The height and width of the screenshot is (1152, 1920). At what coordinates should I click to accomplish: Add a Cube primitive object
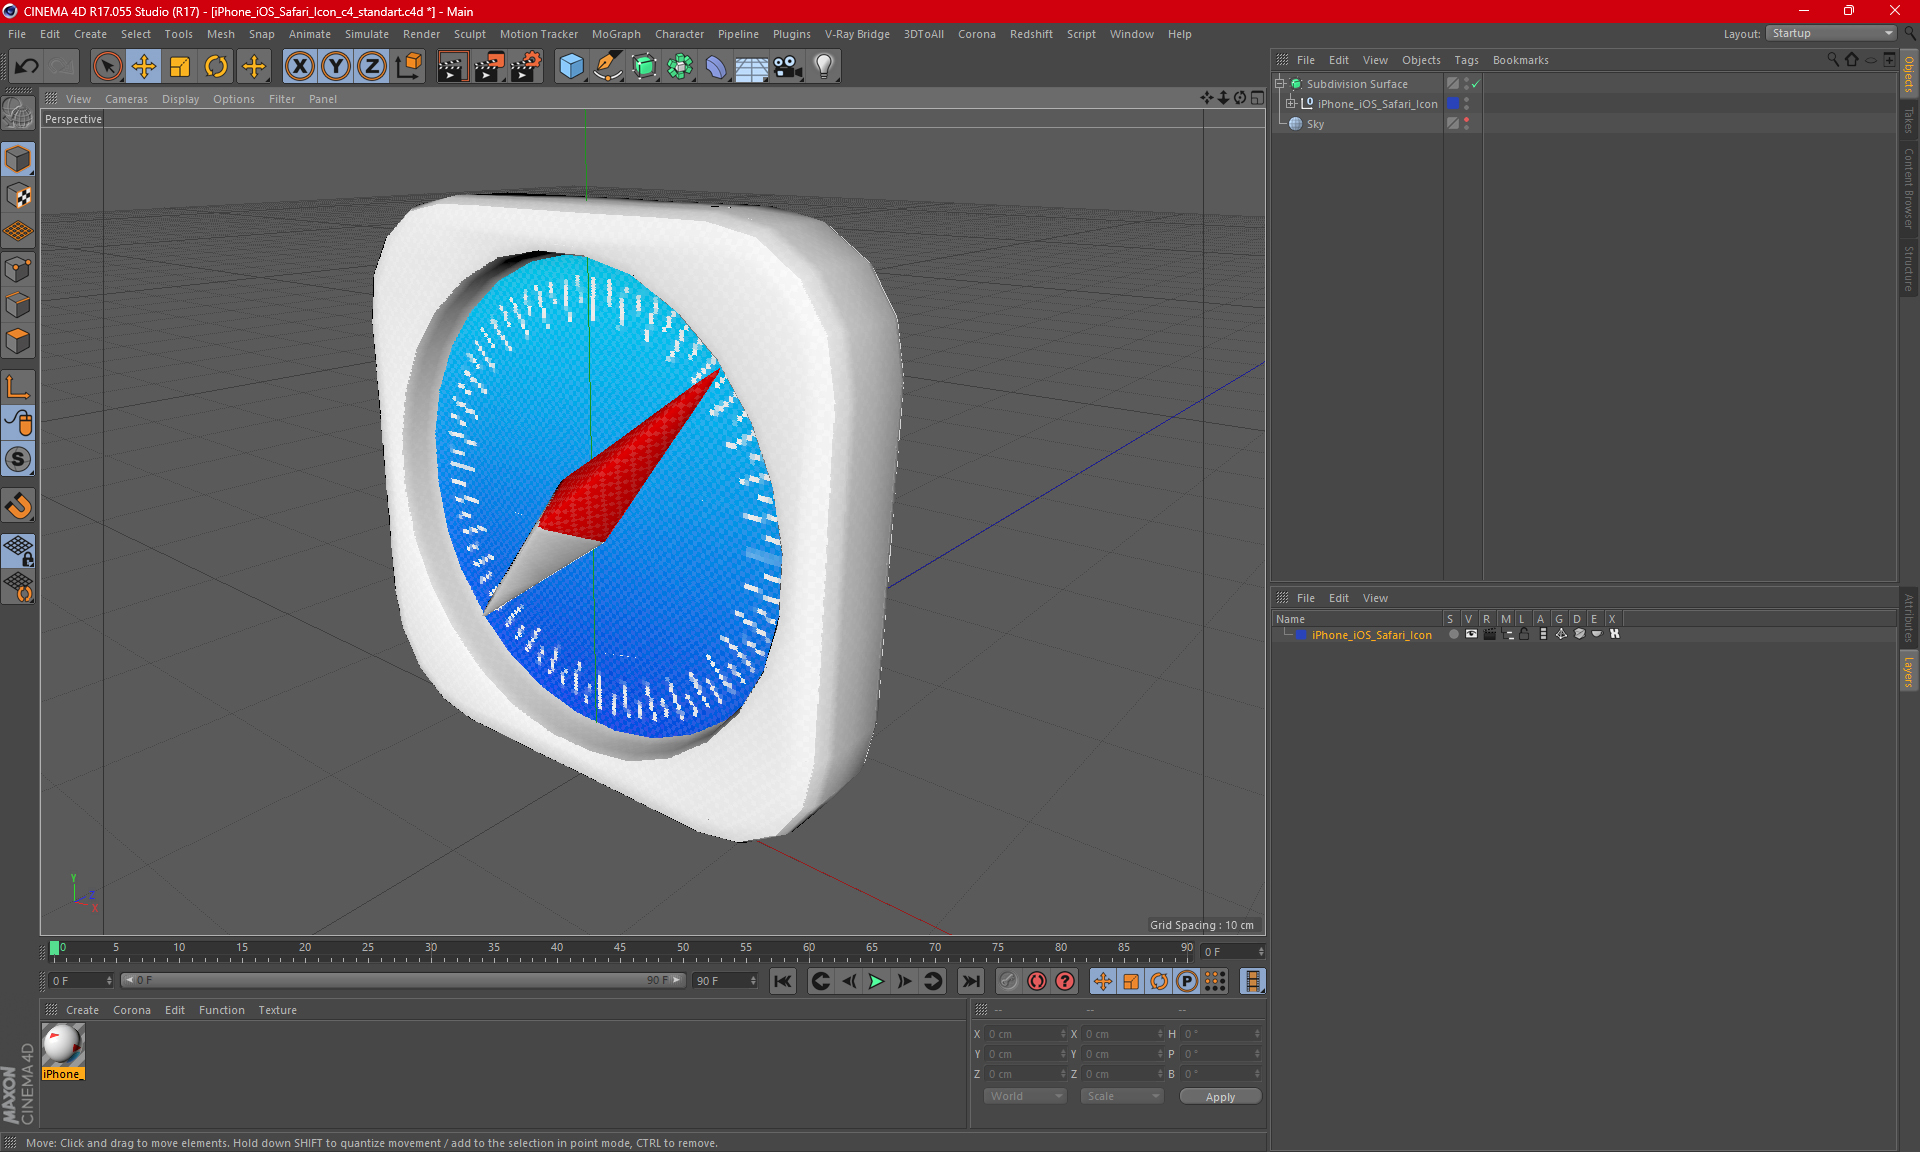click(x=571, y=67)
